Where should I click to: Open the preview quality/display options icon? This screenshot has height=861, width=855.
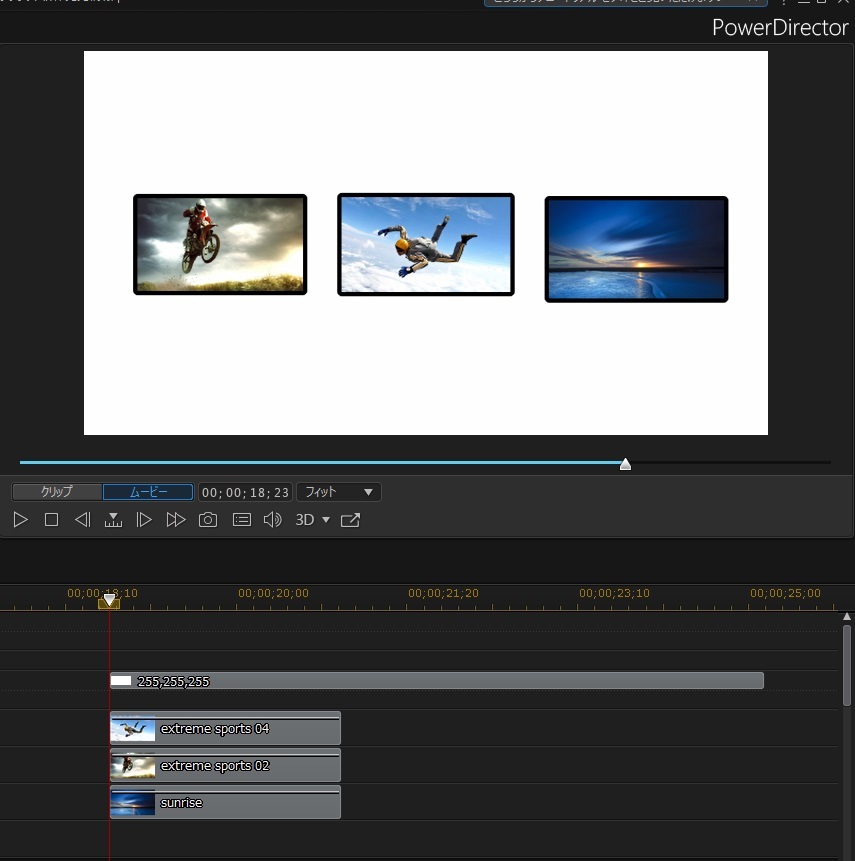point(242,519)
